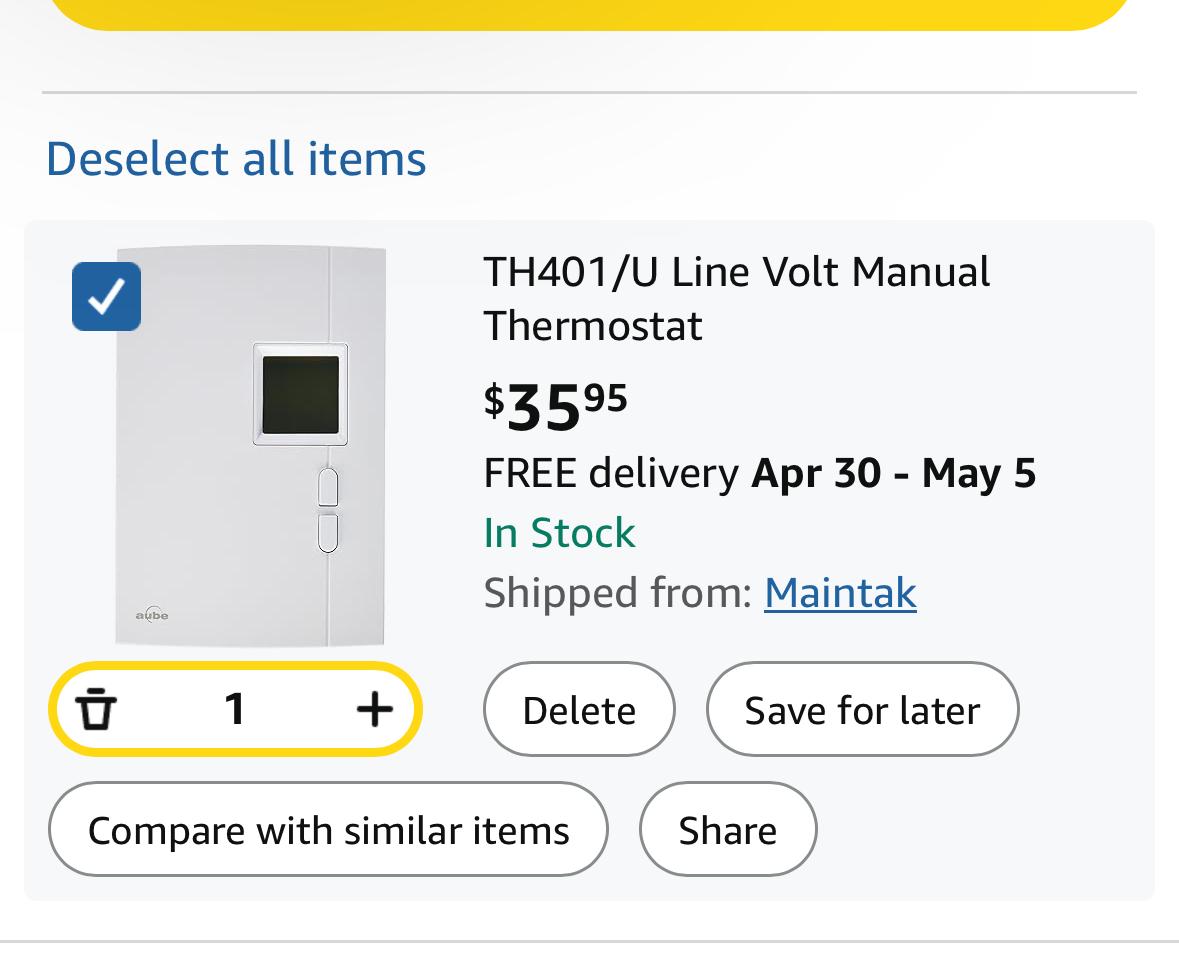
Task: Open Compare with similar items
Action: click(x=328, y=829)
